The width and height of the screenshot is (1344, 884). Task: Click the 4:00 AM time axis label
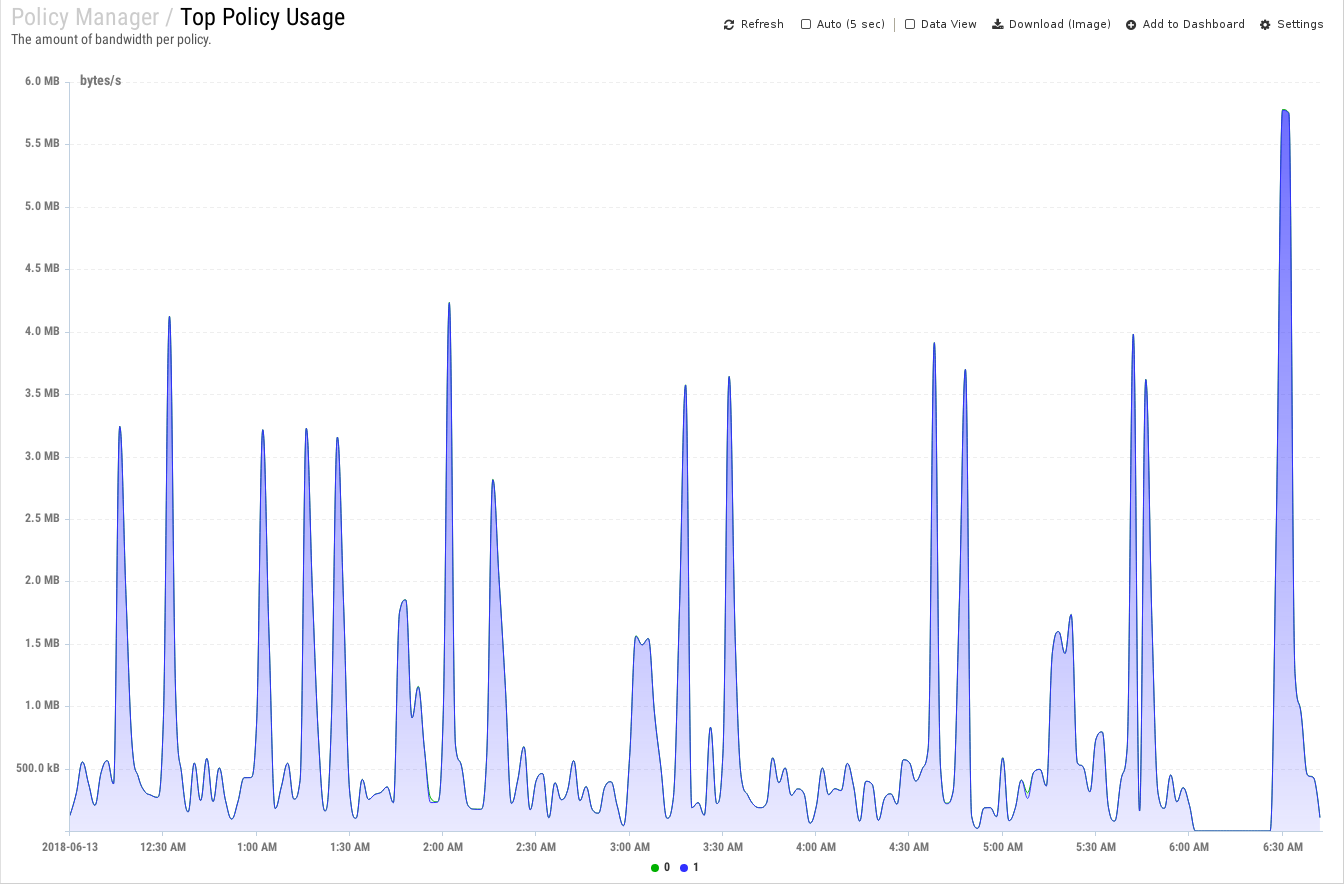816,847
